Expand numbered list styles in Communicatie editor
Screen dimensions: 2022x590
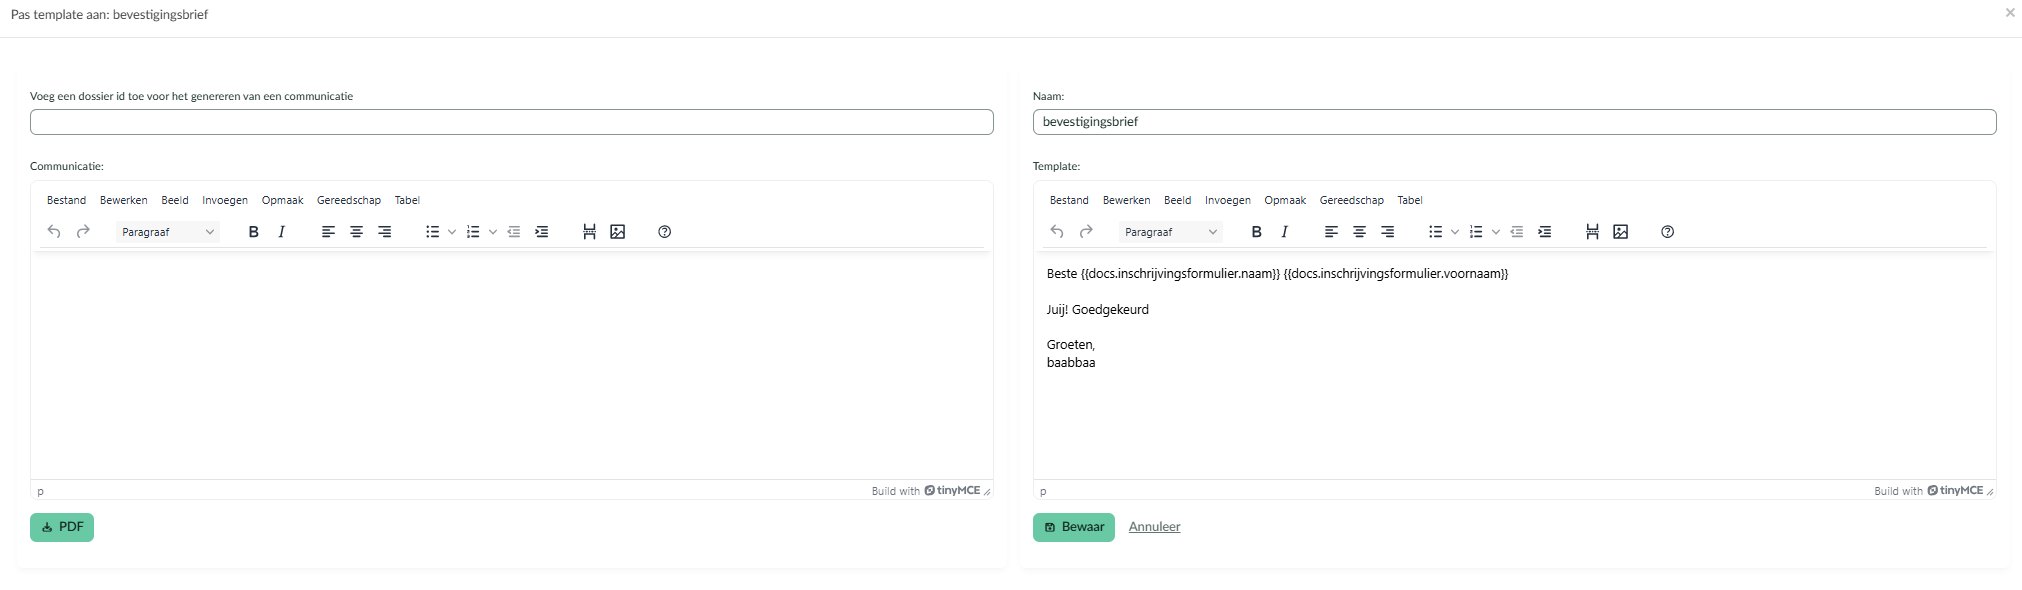493,232
